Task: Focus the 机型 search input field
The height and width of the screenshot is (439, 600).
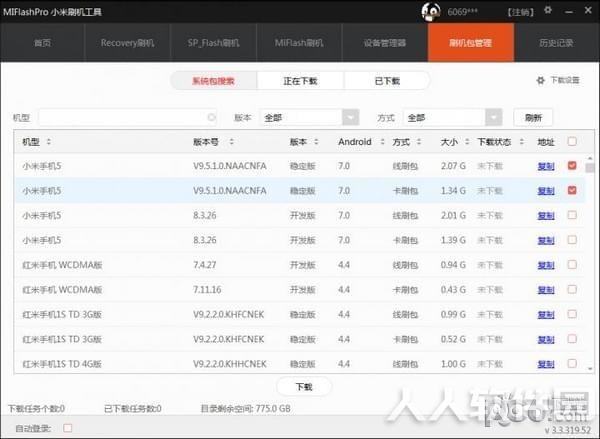Action: pyautogui.click(x=127, y=118)
